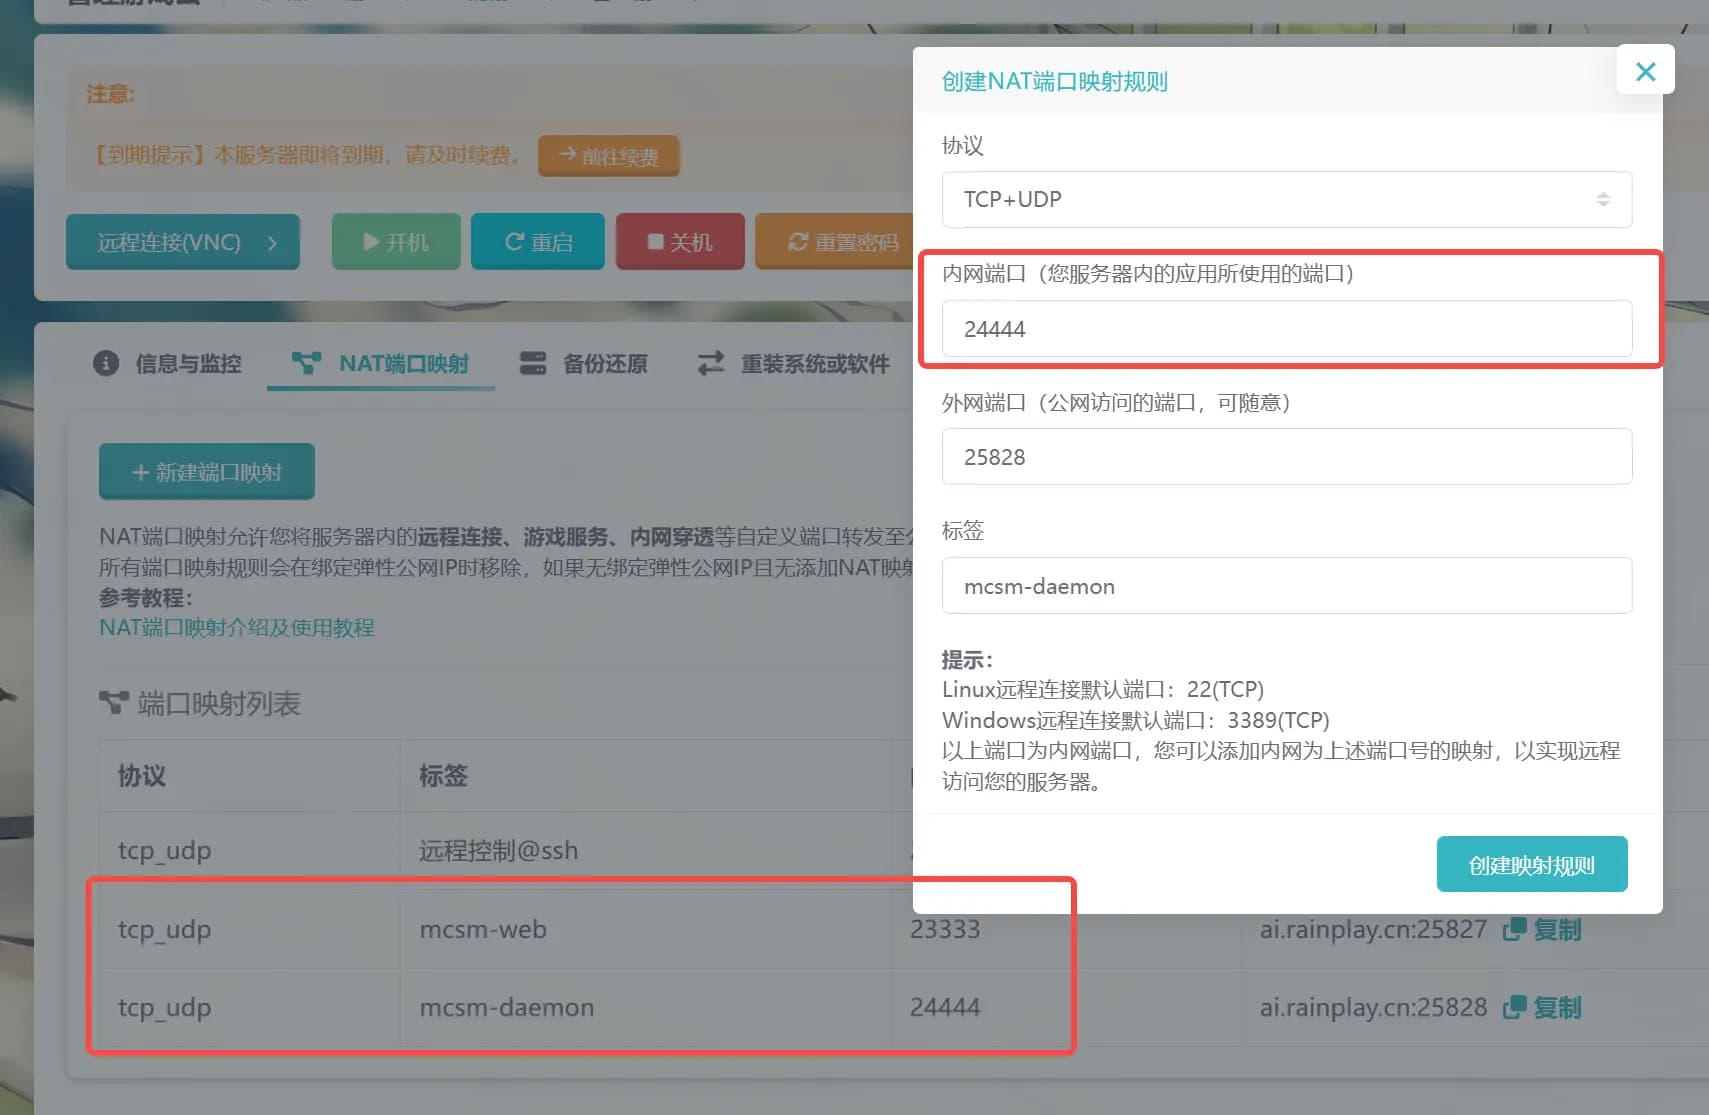Screen dimensions: 1709x1115
Task: Open the protocol TCP+UDP dropdown
Action: coord(1287,199)
